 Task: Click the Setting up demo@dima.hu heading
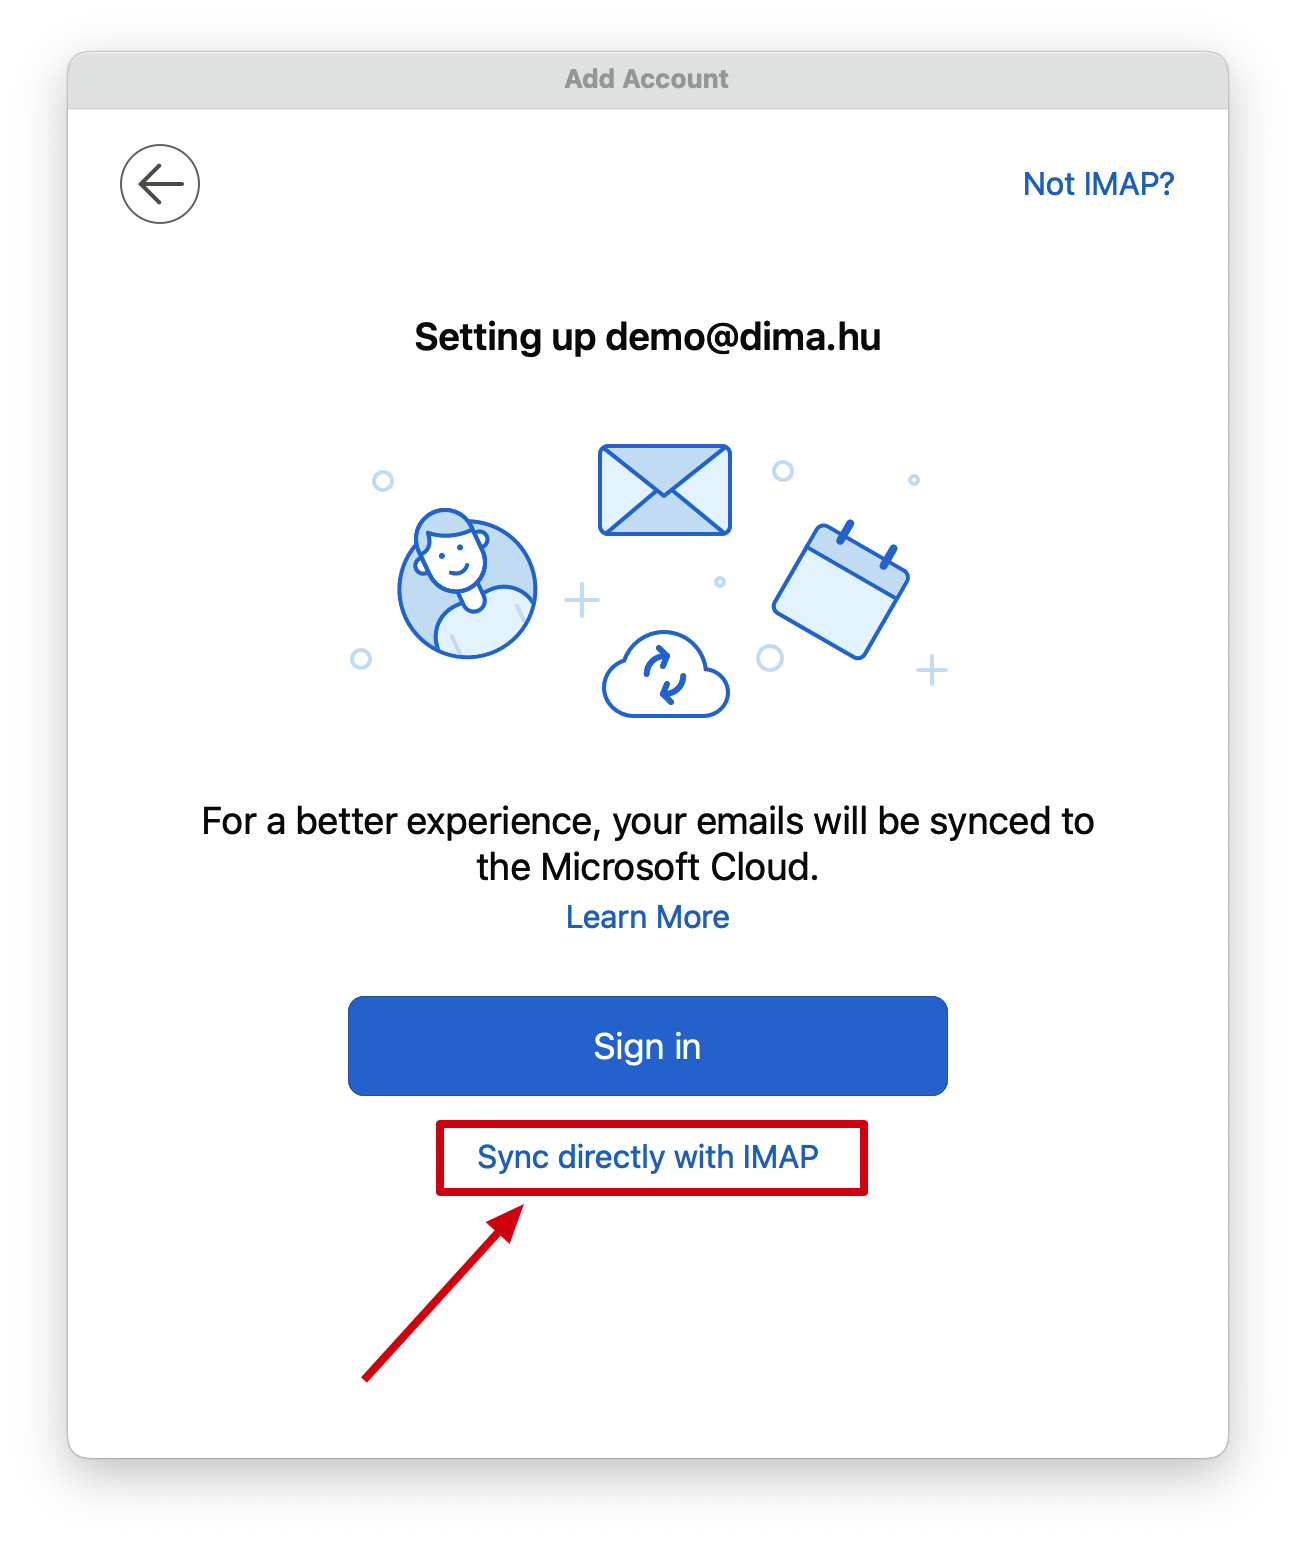point(648,337)
